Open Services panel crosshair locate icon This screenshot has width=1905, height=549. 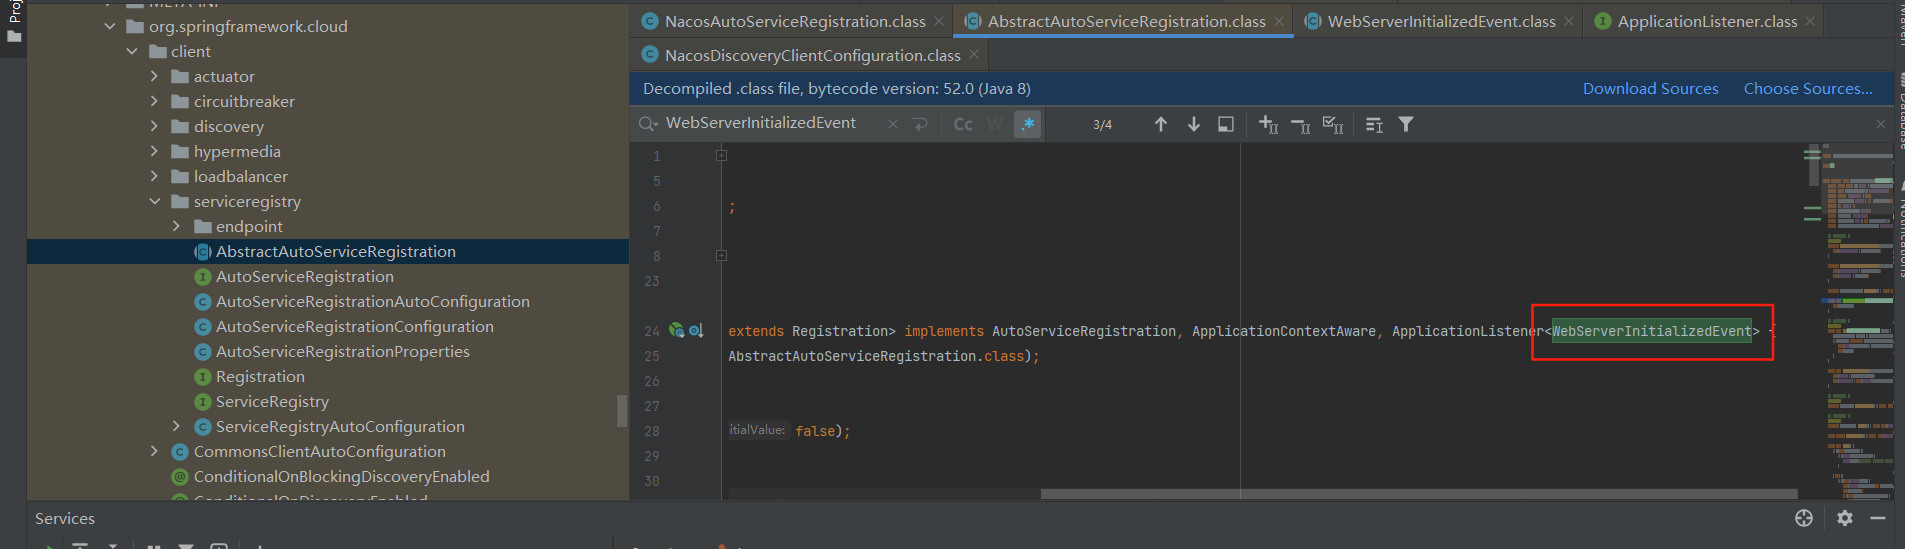tap(1804, 518)
